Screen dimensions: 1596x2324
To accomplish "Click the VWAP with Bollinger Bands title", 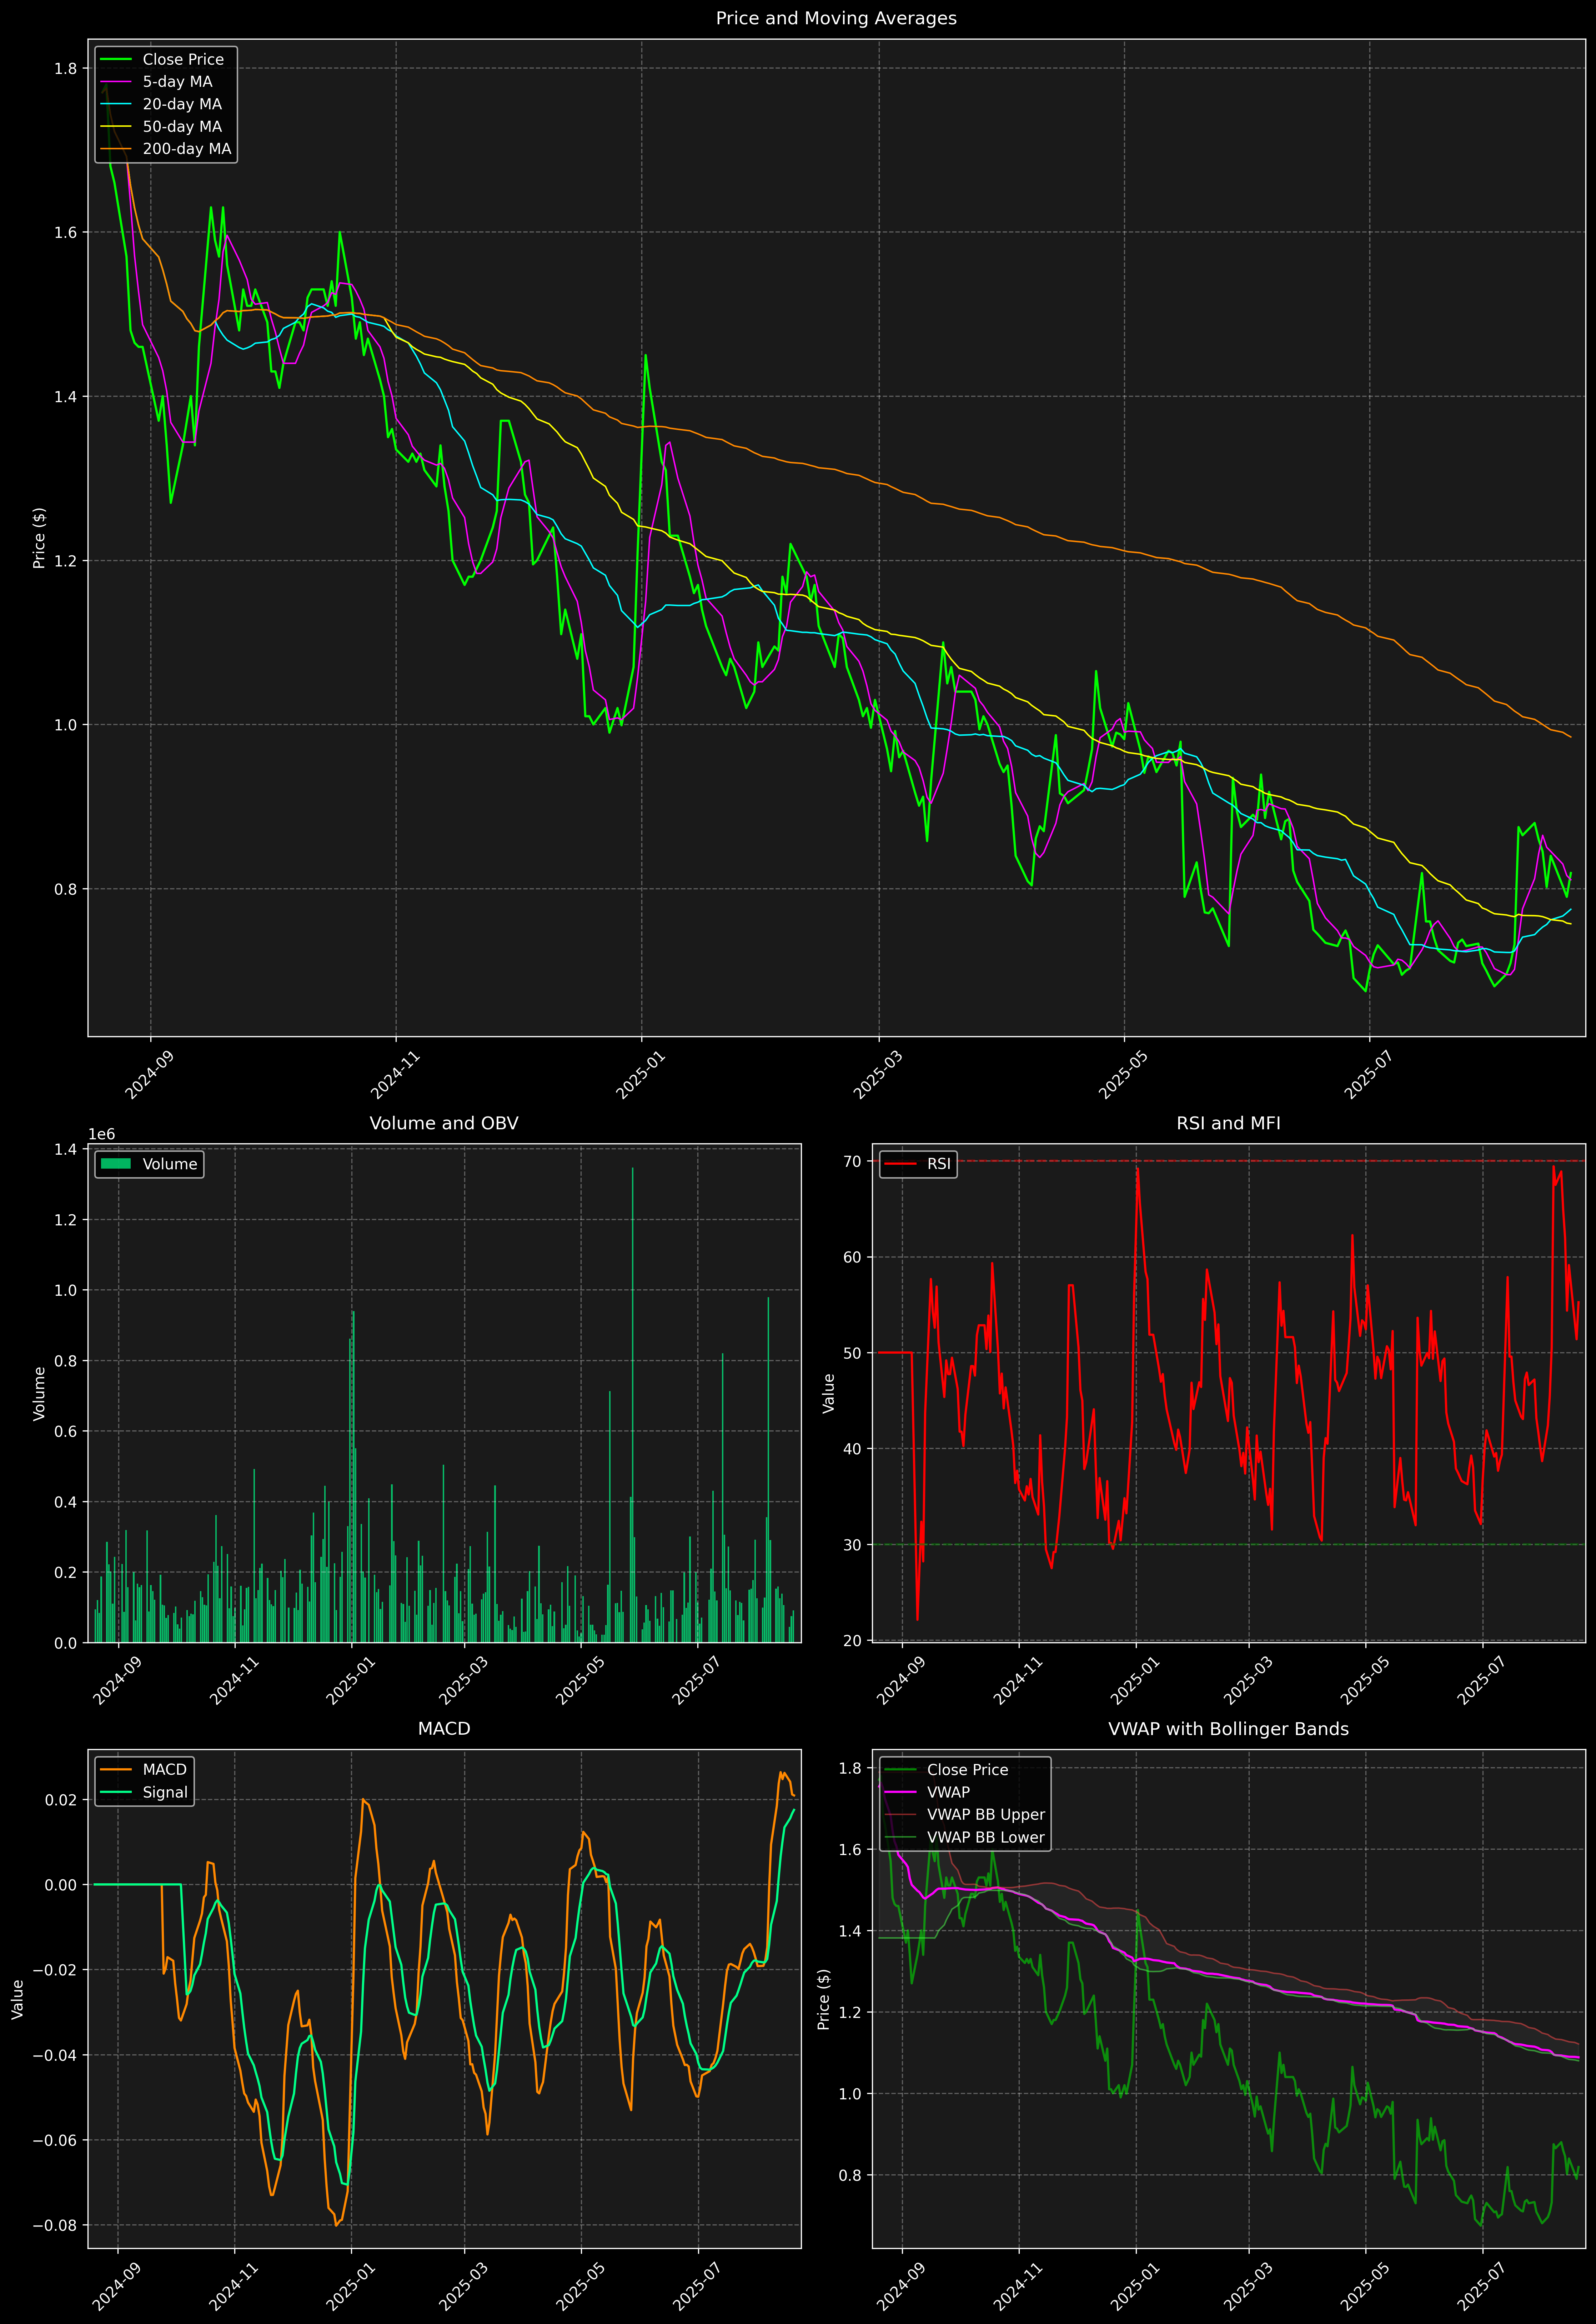I will [x=1228, y=1729].
